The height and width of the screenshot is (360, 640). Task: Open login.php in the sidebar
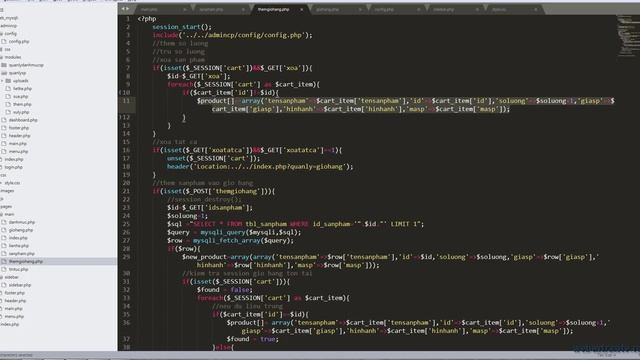tap(13, 167)
